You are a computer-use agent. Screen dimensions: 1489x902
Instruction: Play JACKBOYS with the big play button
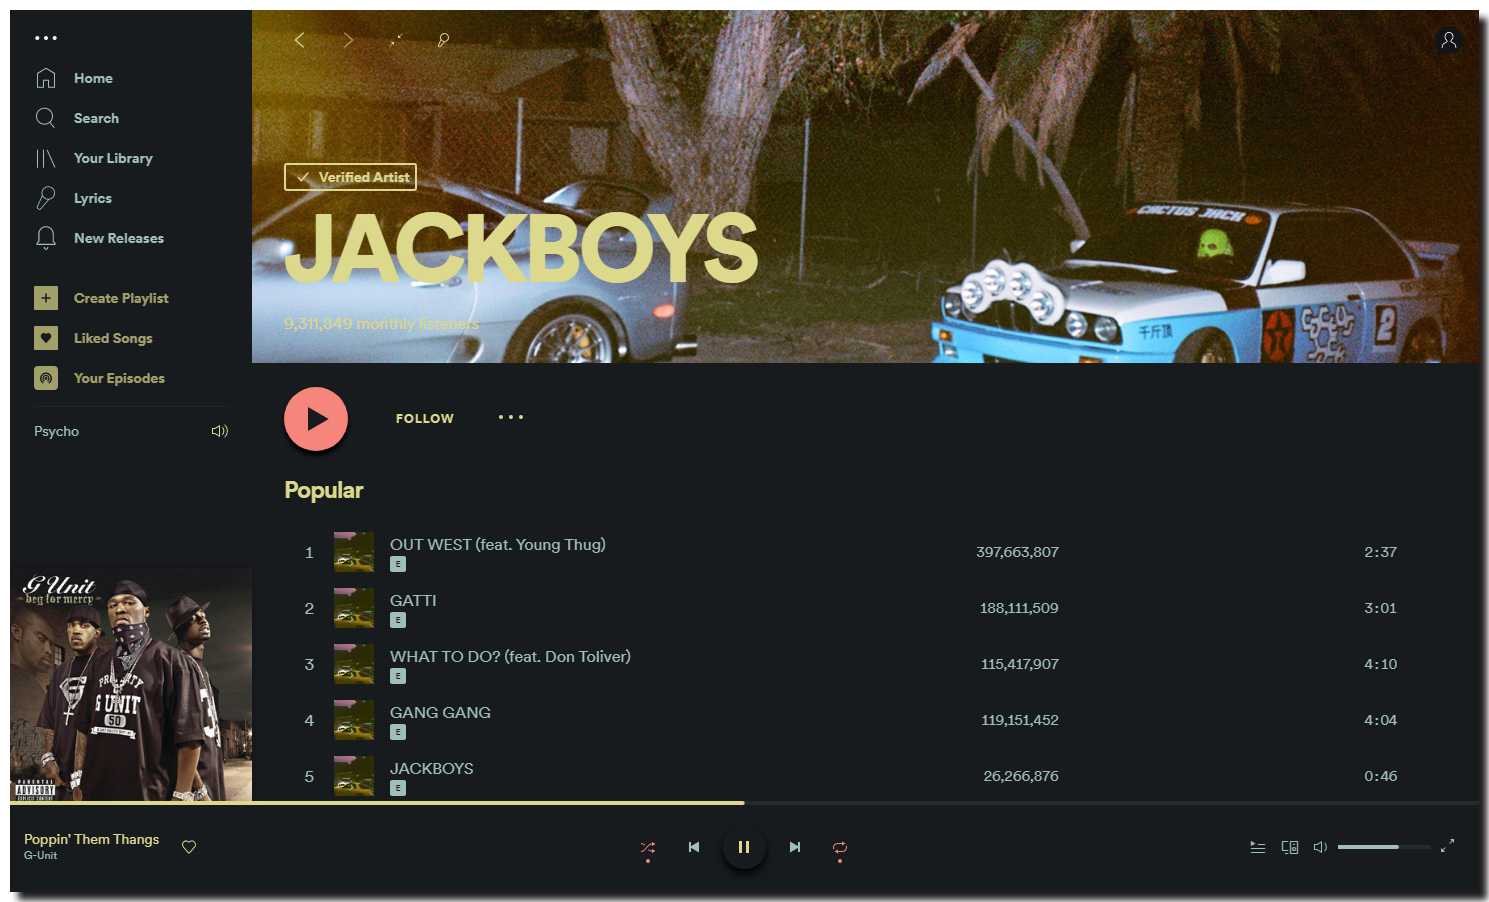coord(316,419)
